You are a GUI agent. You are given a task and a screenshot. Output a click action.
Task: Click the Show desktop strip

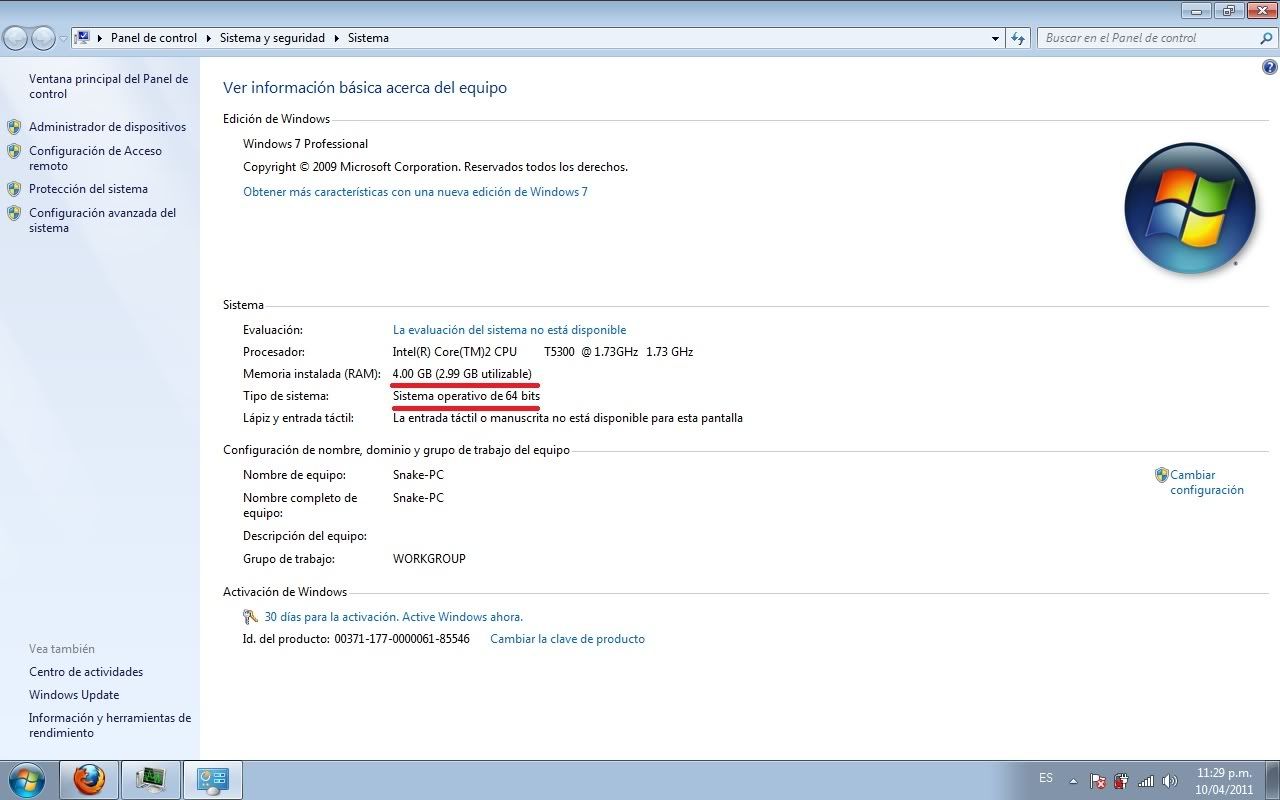click(1272, 780)
